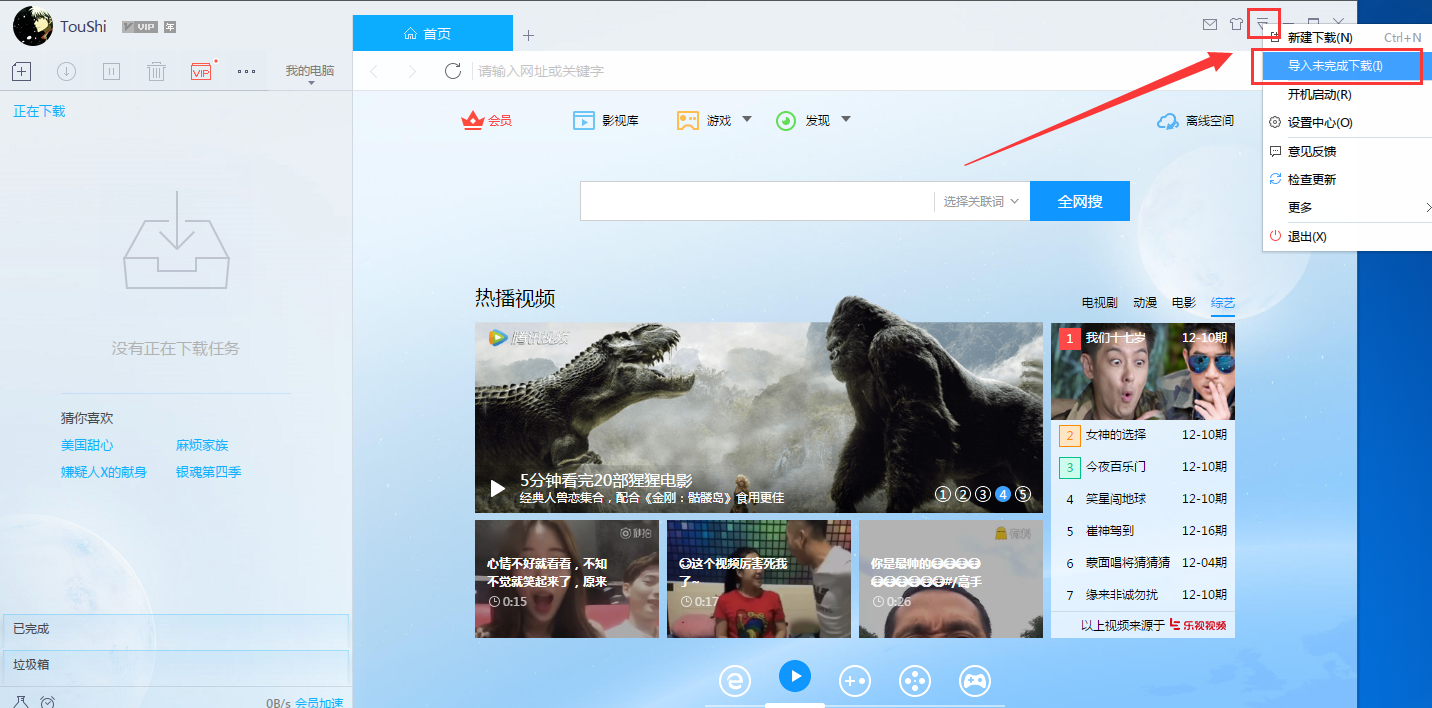Select 开机启动(R) menu item
The height and width of the screenshot is (708, 1432).
tap(1346, 95)
